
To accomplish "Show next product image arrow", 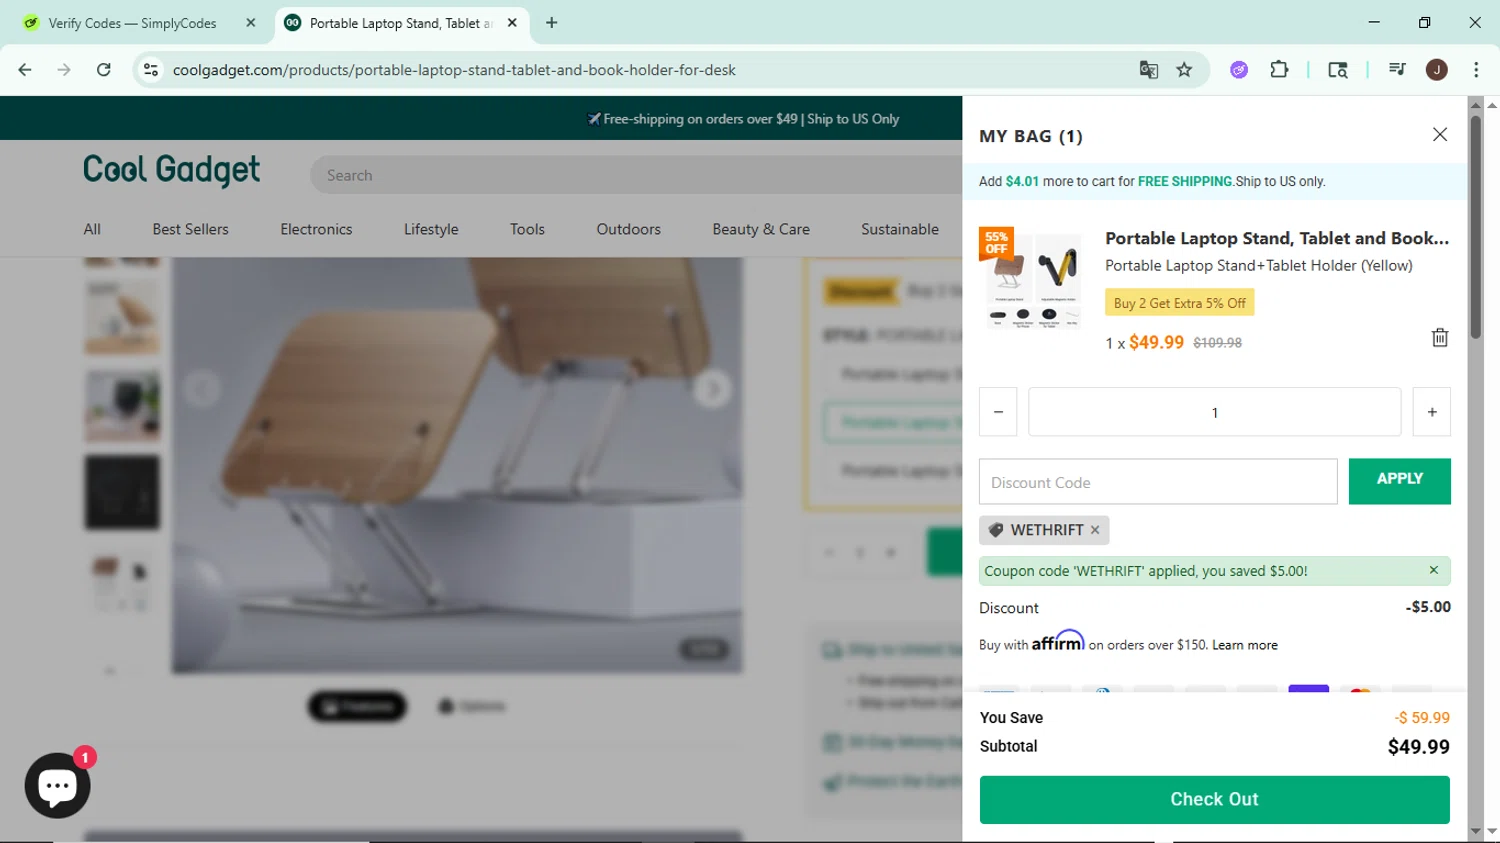I will point(712,389).
